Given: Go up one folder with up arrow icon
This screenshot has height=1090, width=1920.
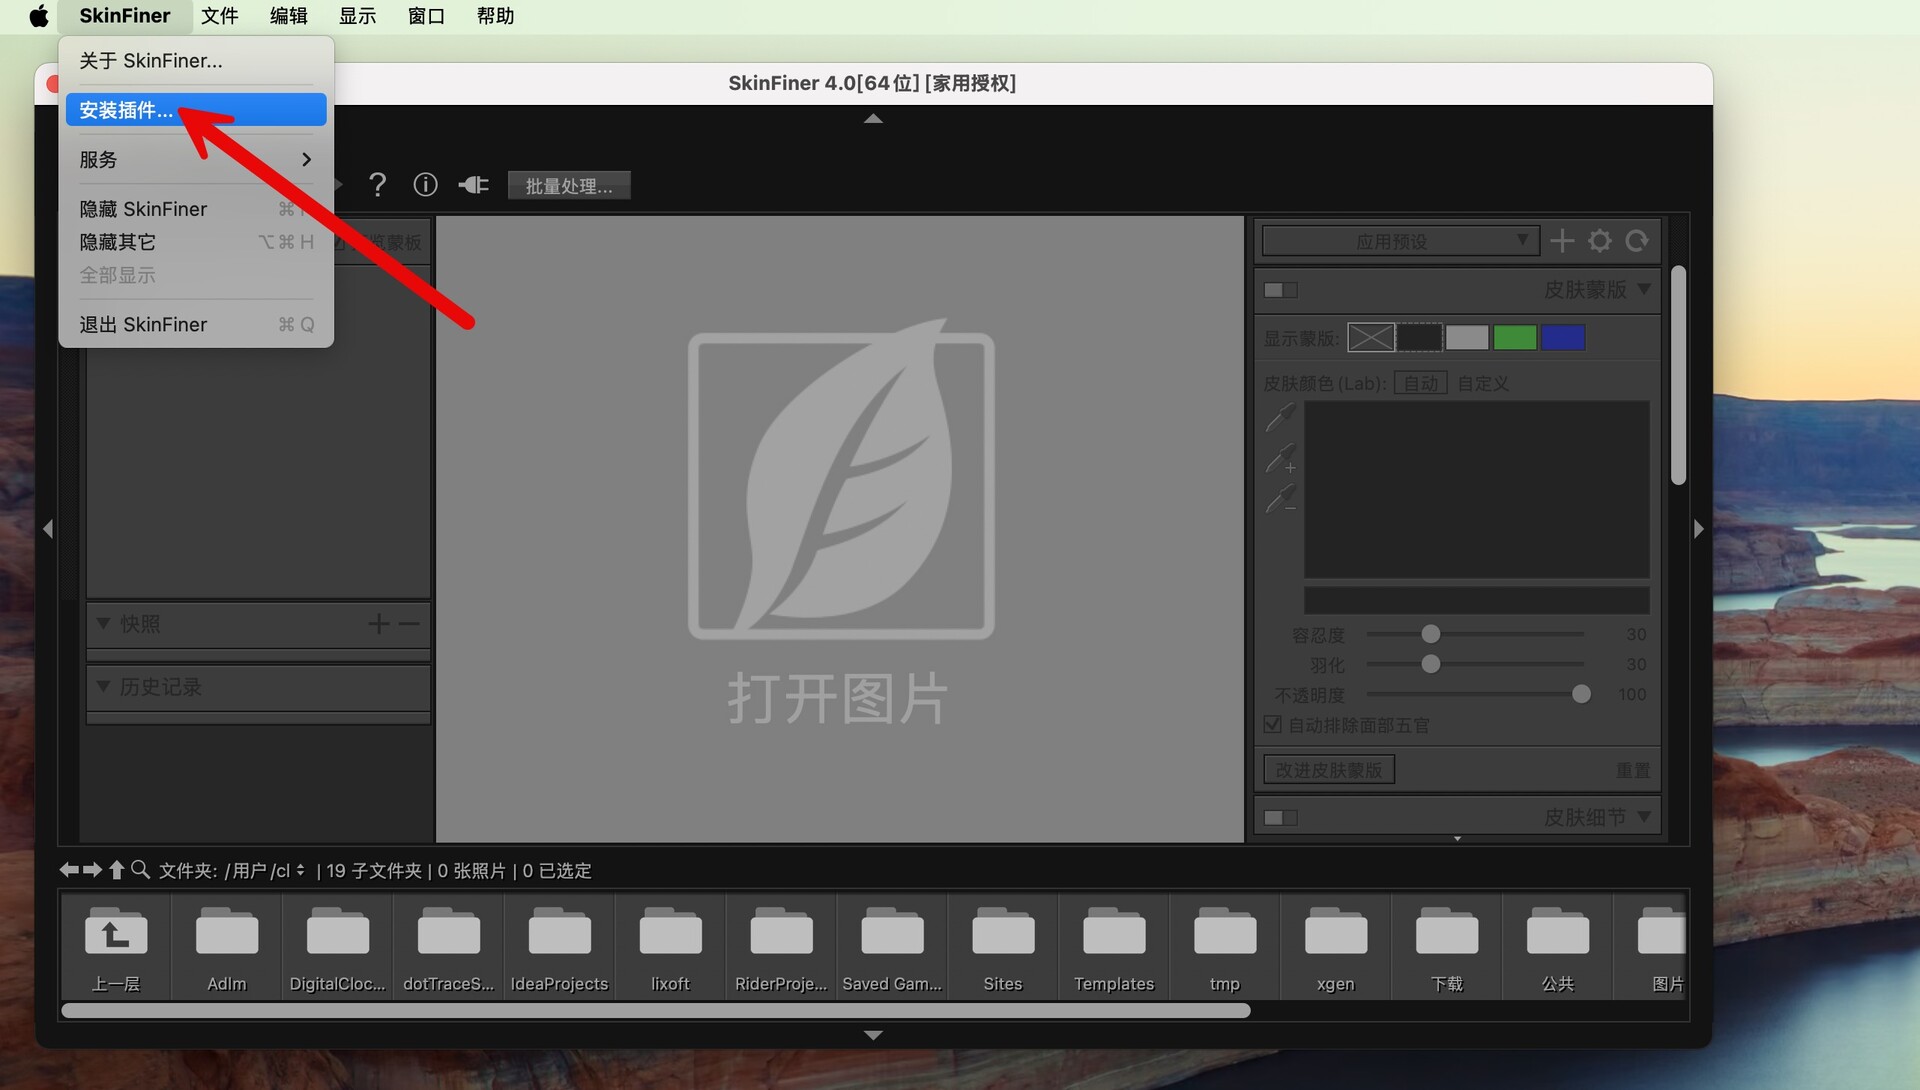Looking at the screenshot, I should [x=117, y=870].
